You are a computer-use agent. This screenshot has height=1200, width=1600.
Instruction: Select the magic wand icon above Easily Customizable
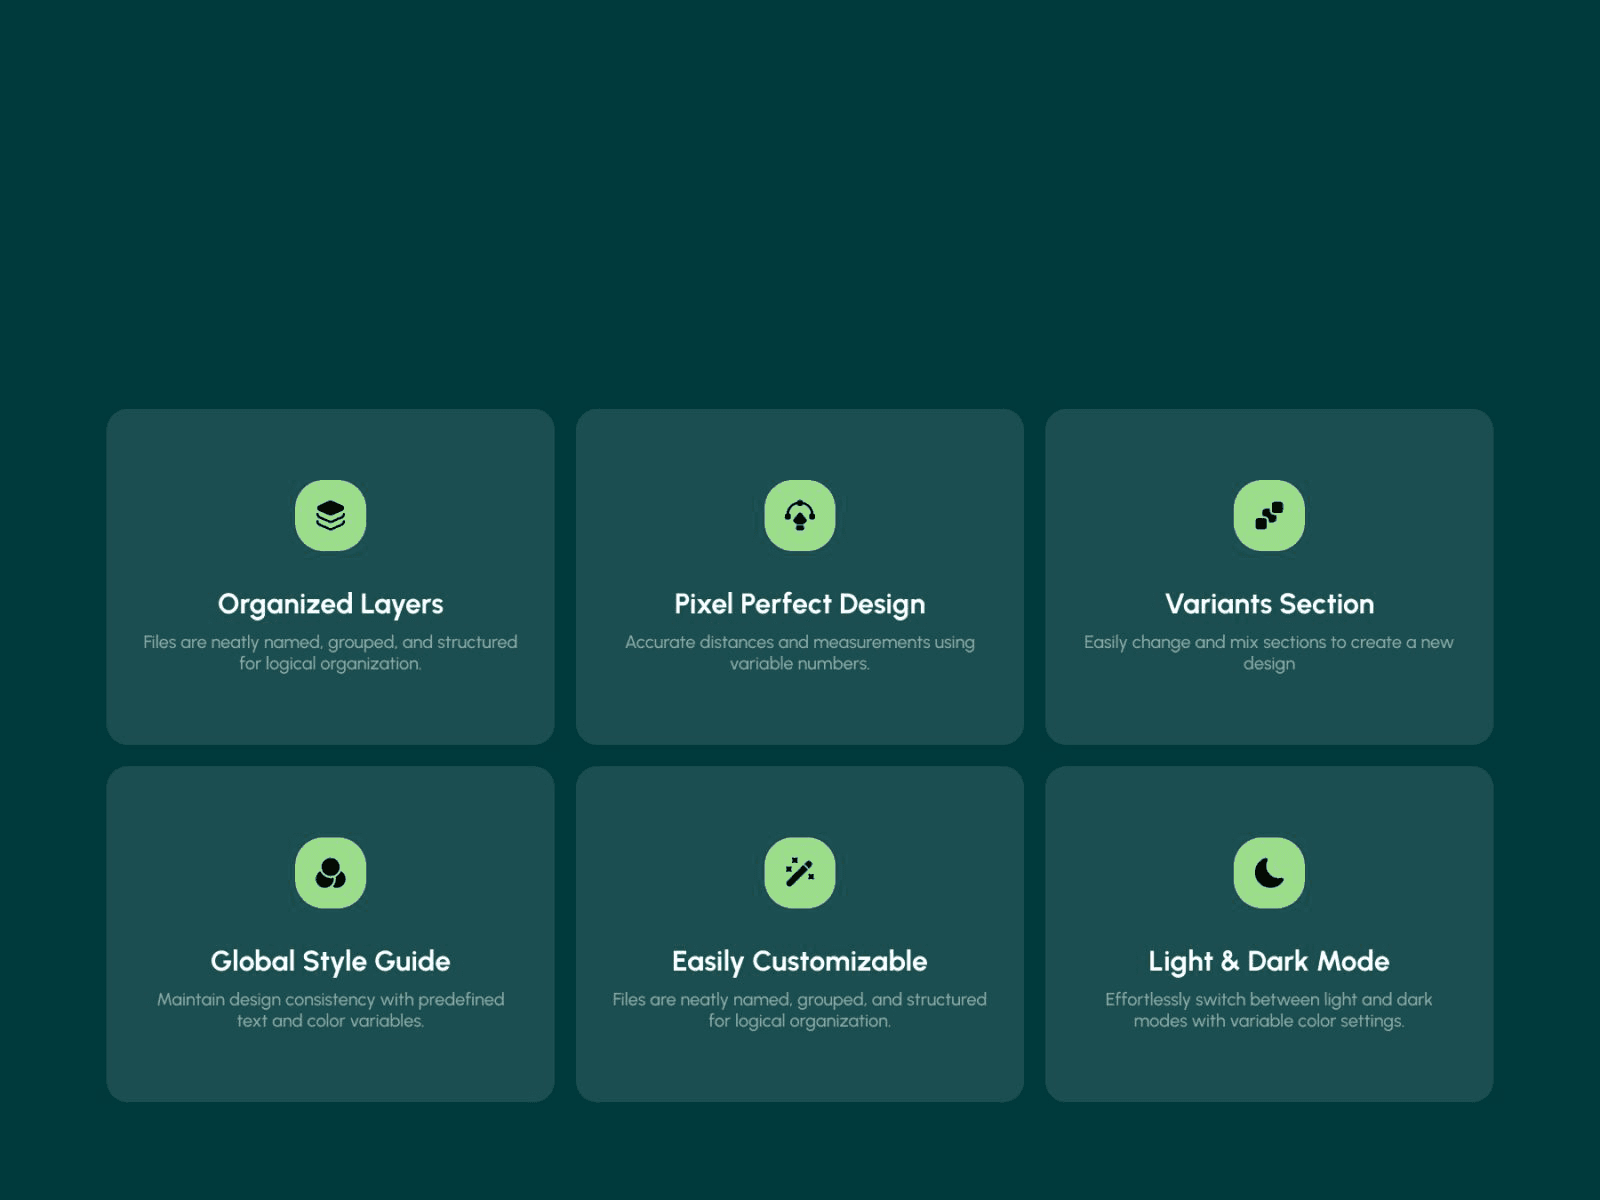click(x=799, y=871)
